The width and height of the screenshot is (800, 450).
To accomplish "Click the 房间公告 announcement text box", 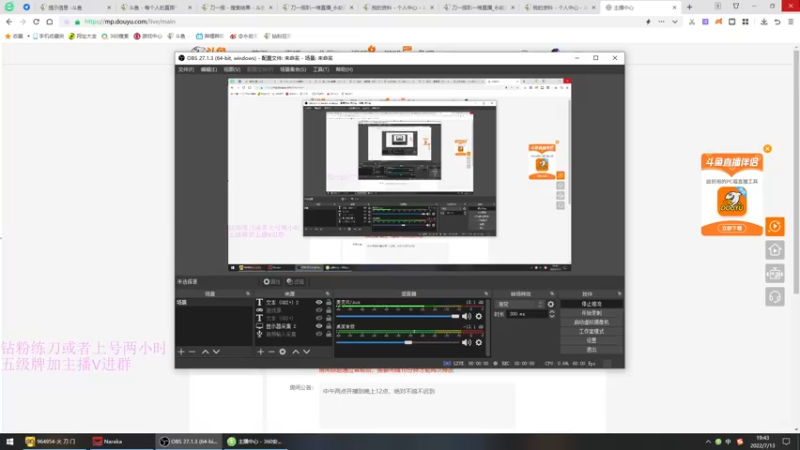I will pos(417,405).
